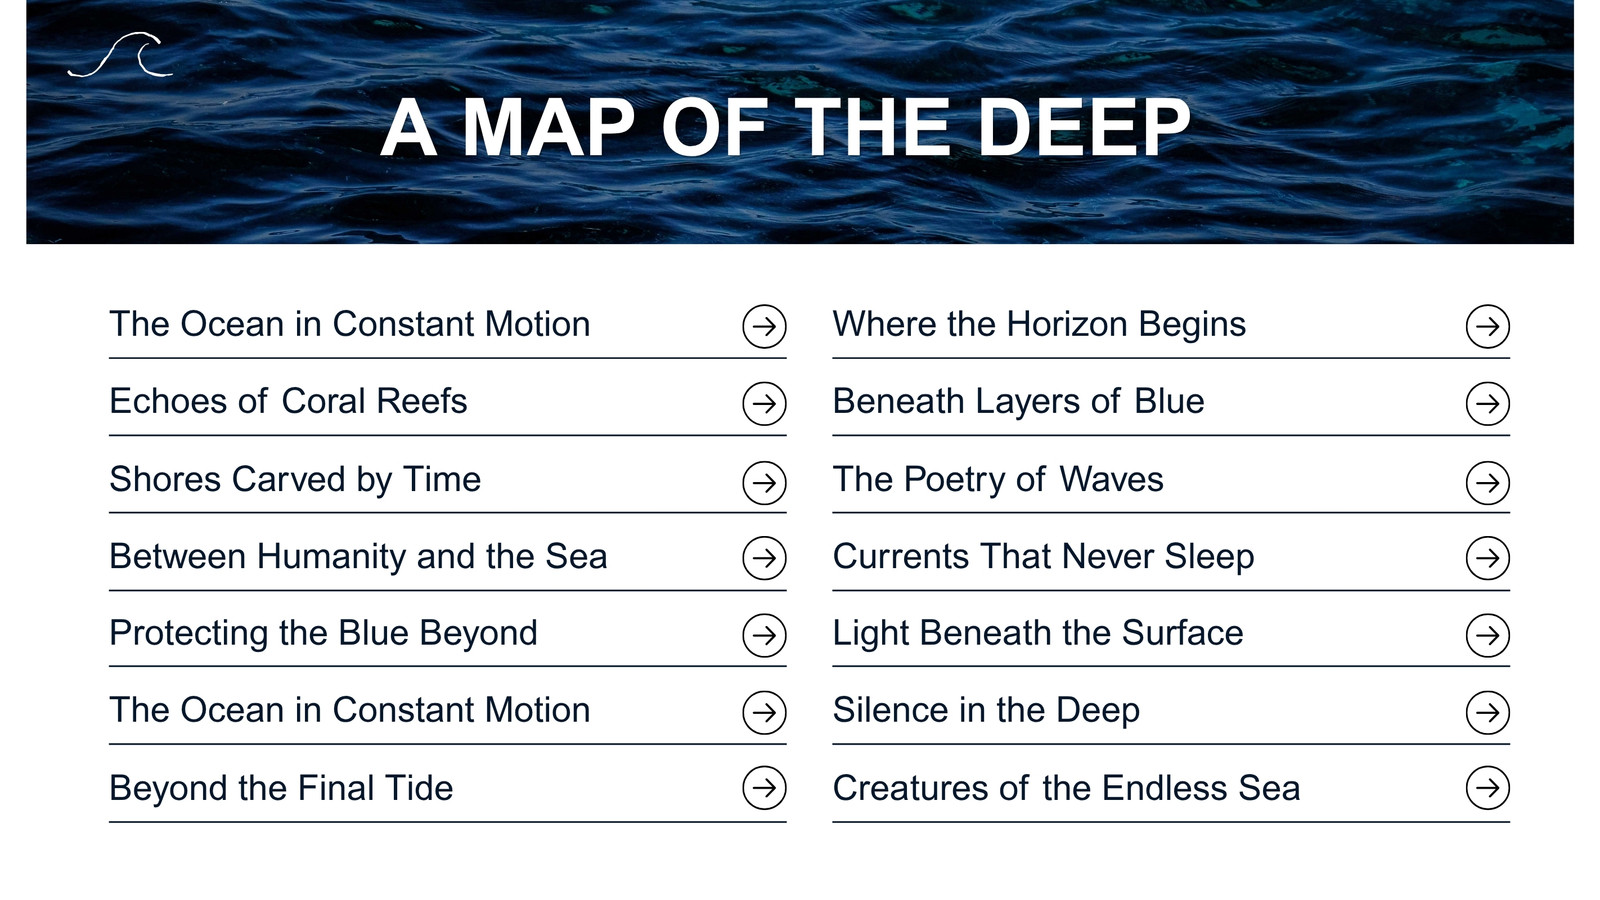1600x900 pixels.
Task: Click the white wave logo icon
Action: (x=120, y=55)
